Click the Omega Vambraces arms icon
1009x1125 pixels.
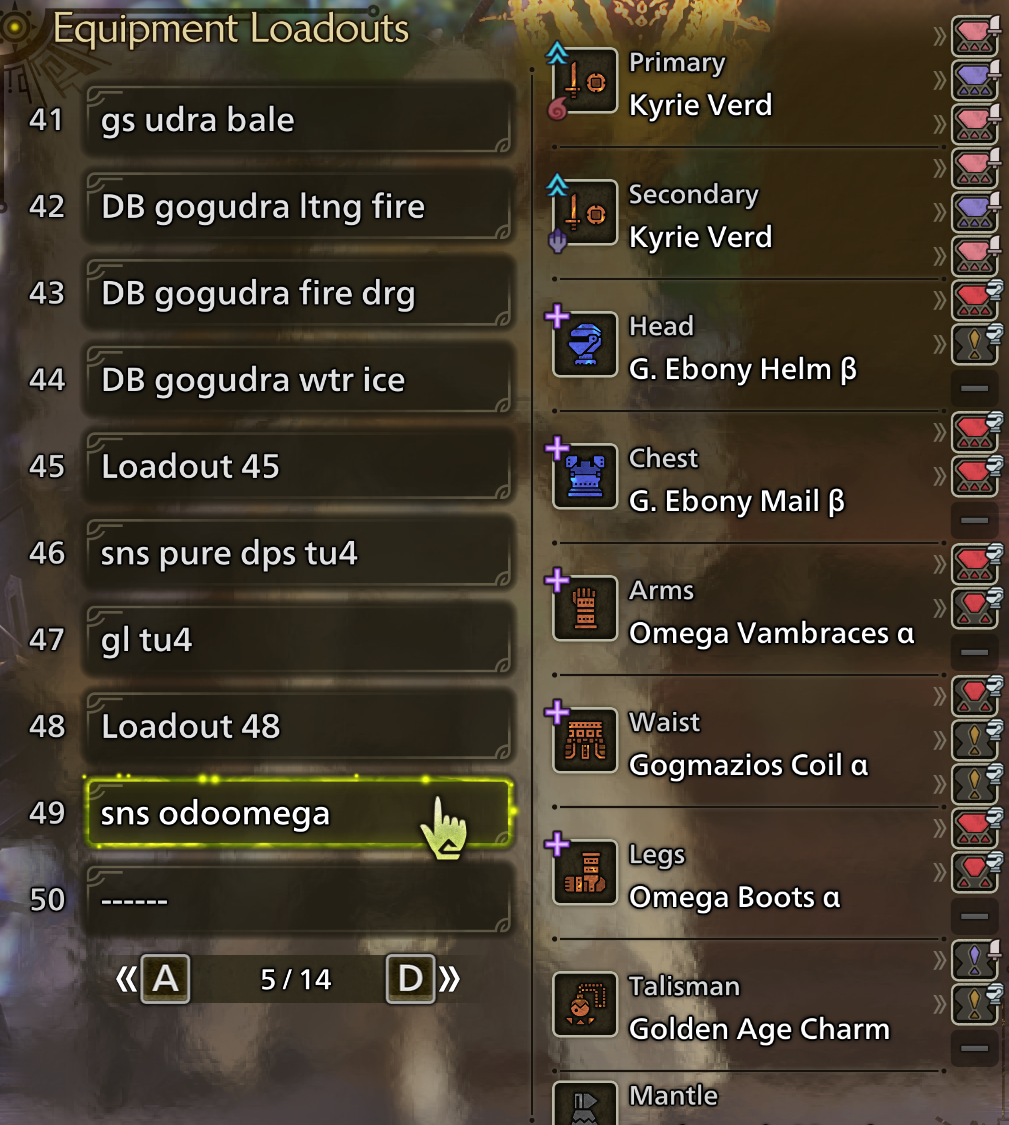pos(585,608)
